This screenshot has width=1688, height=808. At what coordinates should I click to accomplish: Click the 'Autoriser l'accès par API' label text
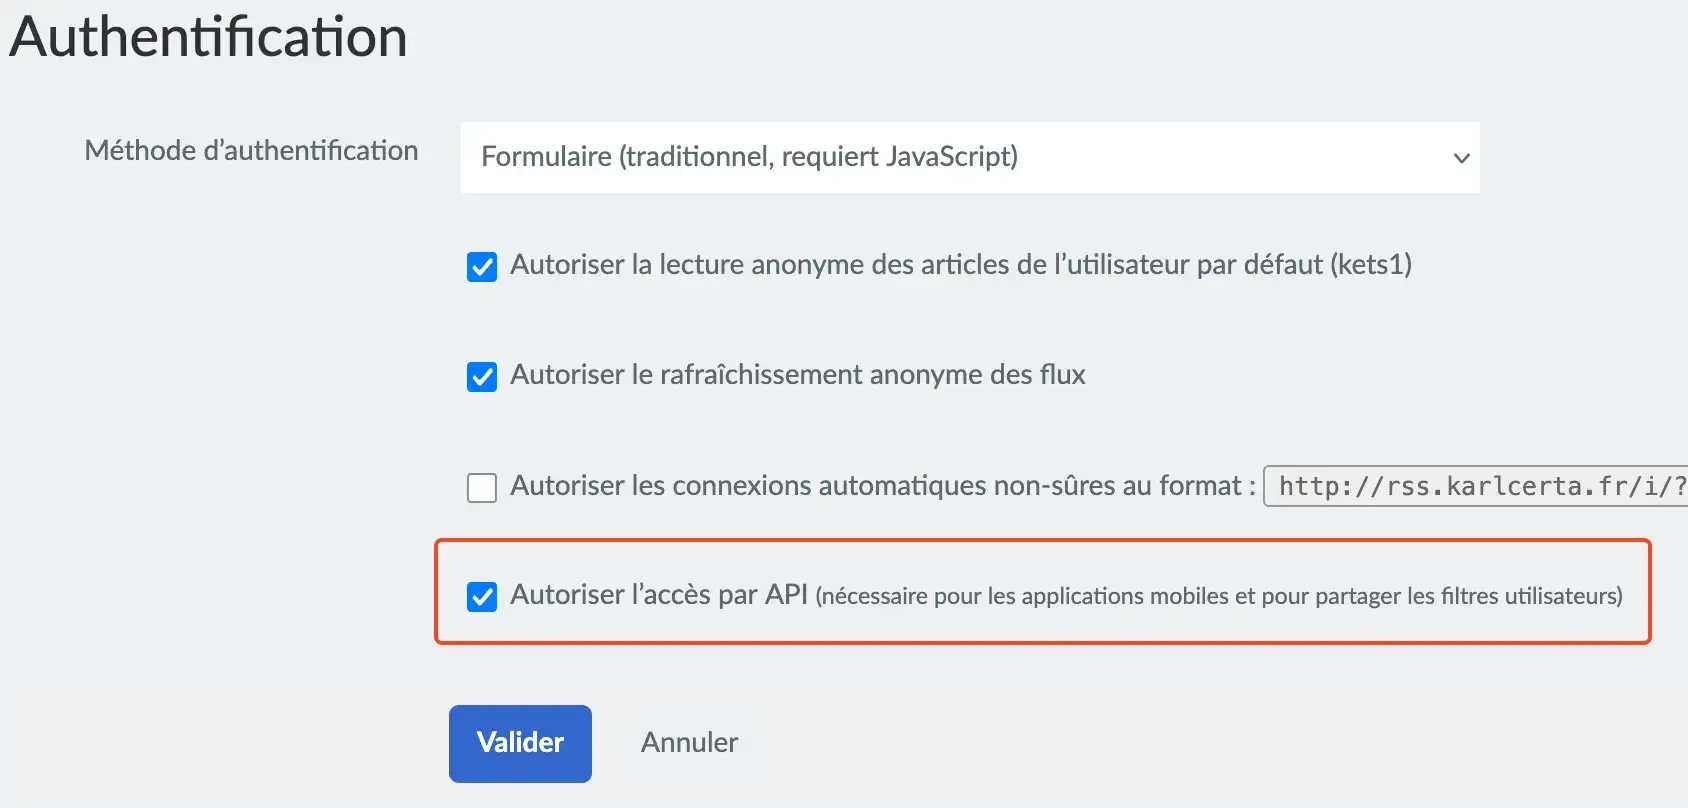658,595
